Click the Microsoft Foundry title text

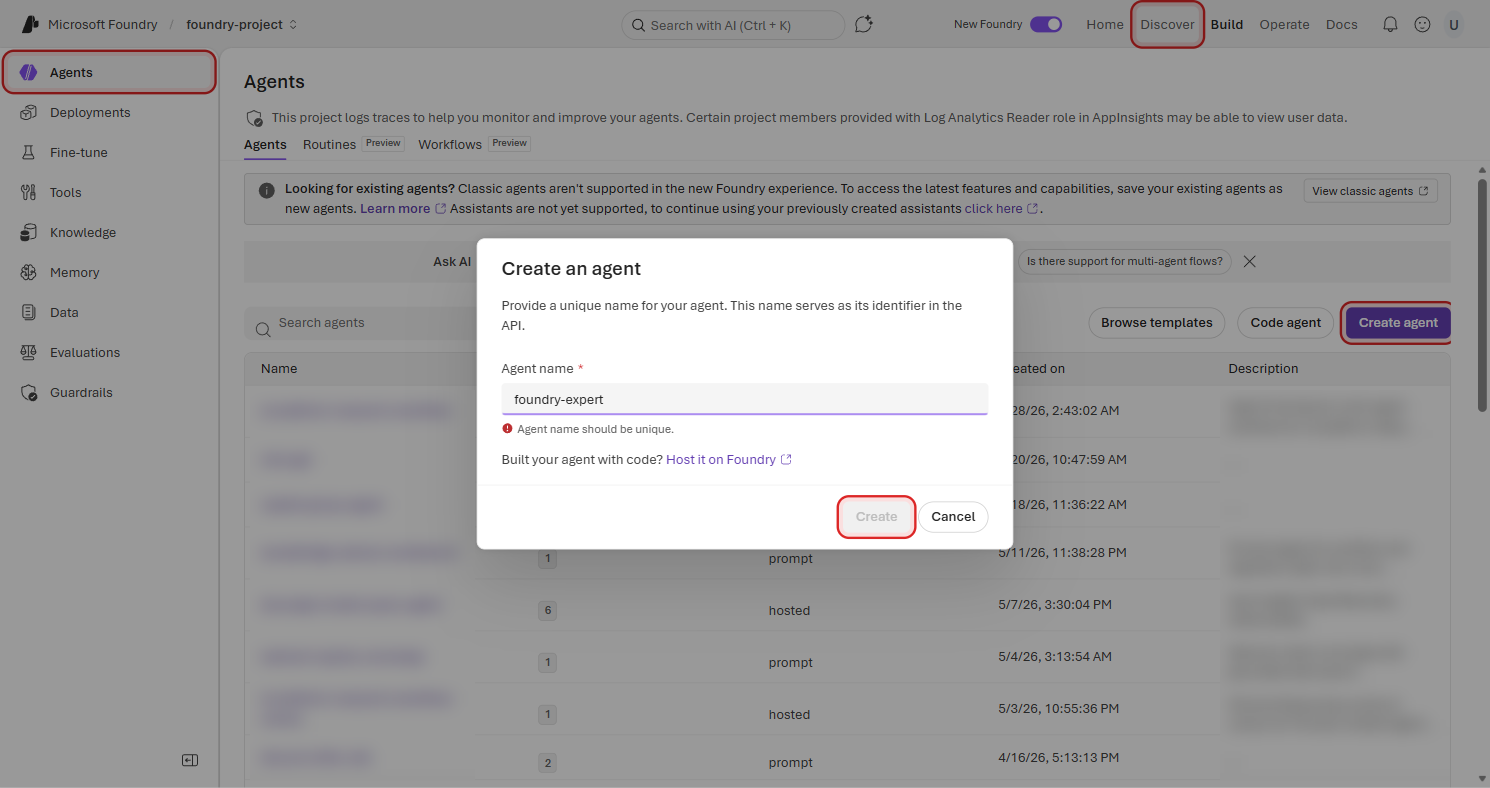pyautogui.click(x=103, y=24)
